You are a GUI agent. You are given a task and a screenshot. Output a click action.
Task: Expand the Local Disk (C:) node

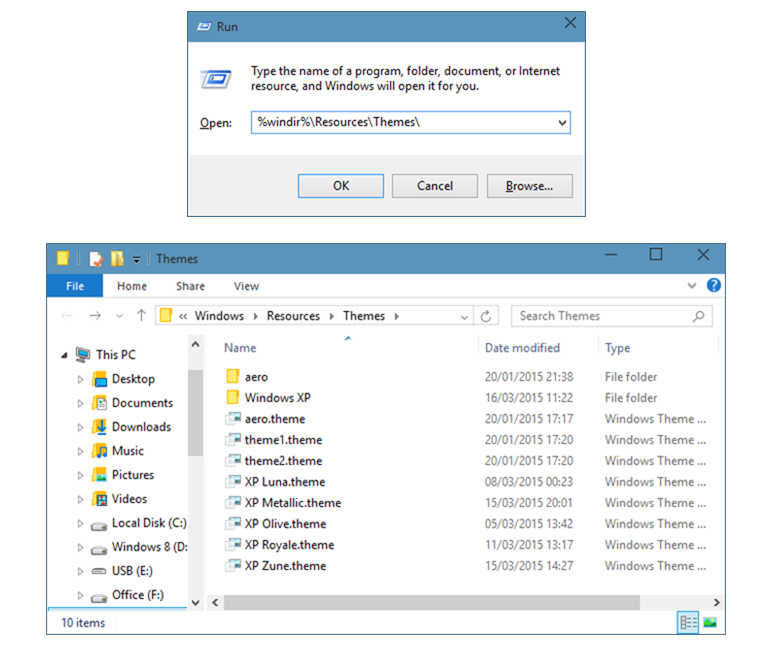point(80,523)
